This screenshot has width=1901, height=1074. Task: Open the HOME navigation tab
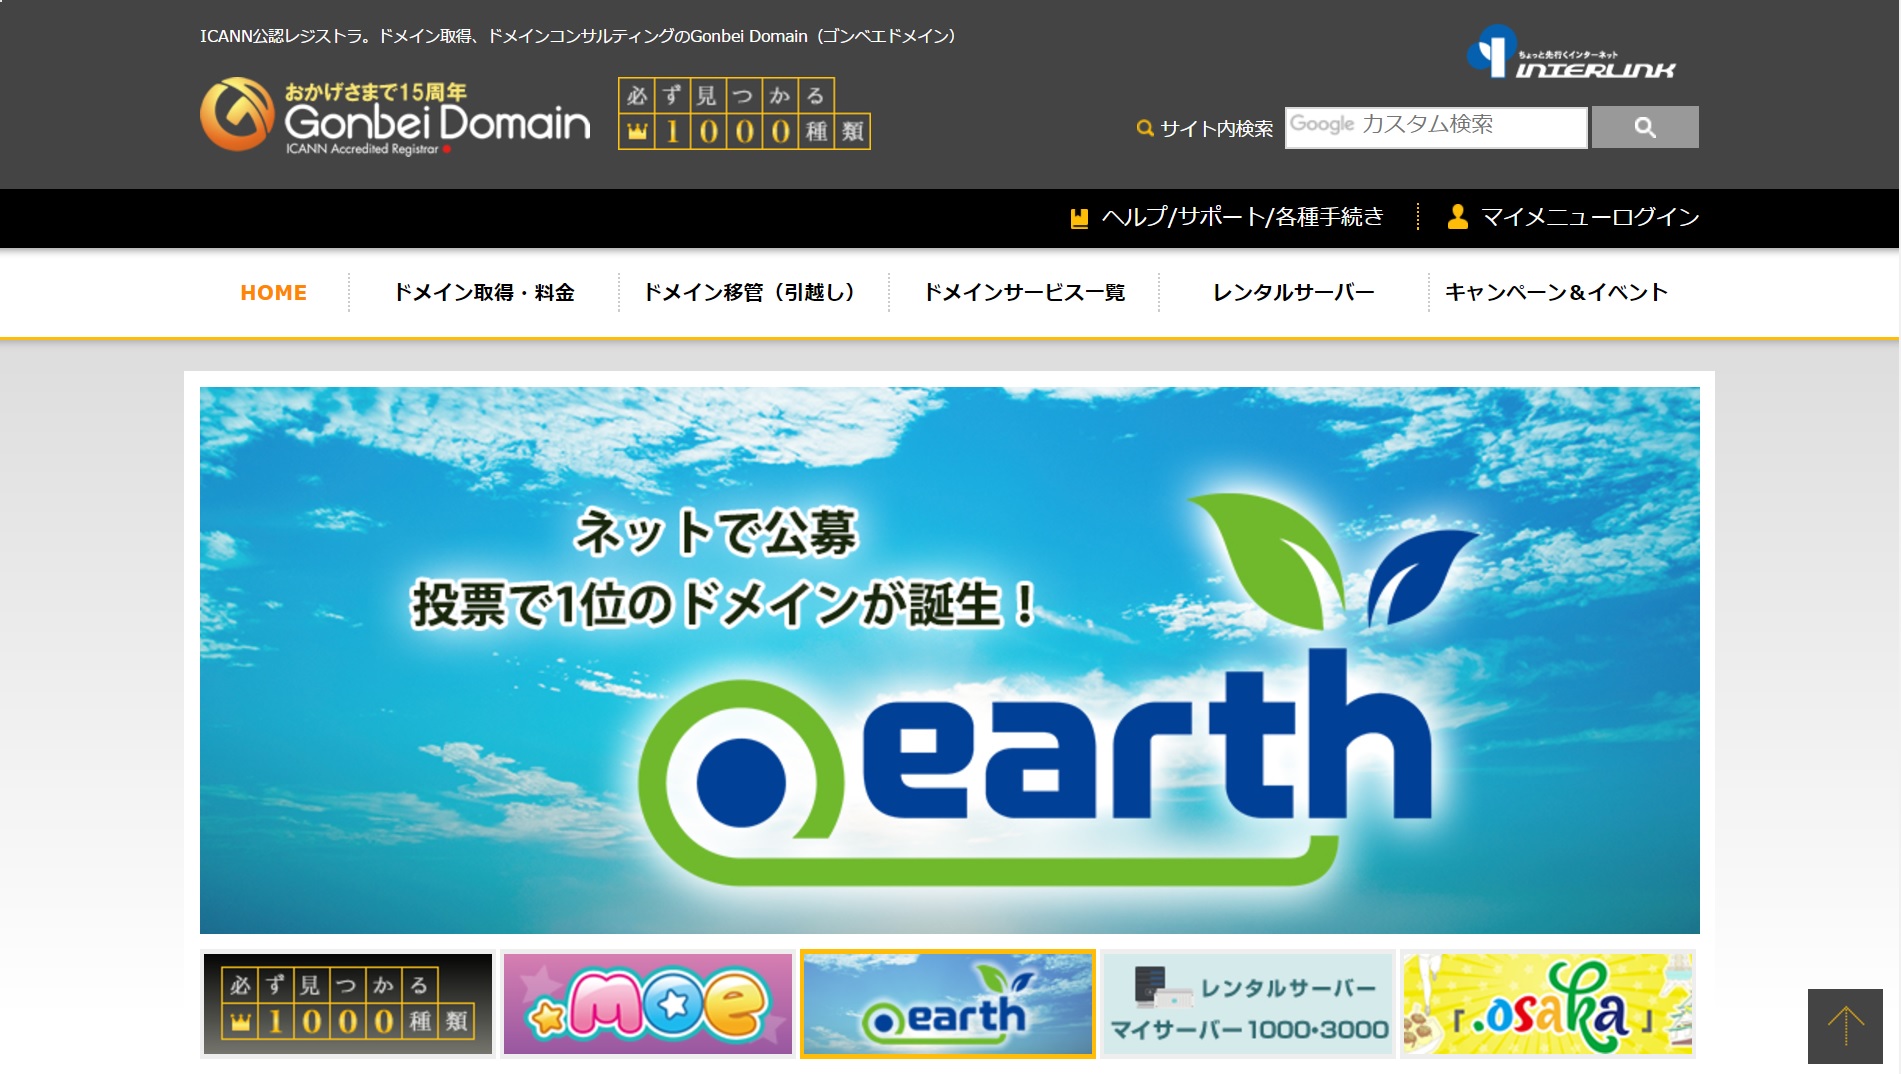click(273, 293)
